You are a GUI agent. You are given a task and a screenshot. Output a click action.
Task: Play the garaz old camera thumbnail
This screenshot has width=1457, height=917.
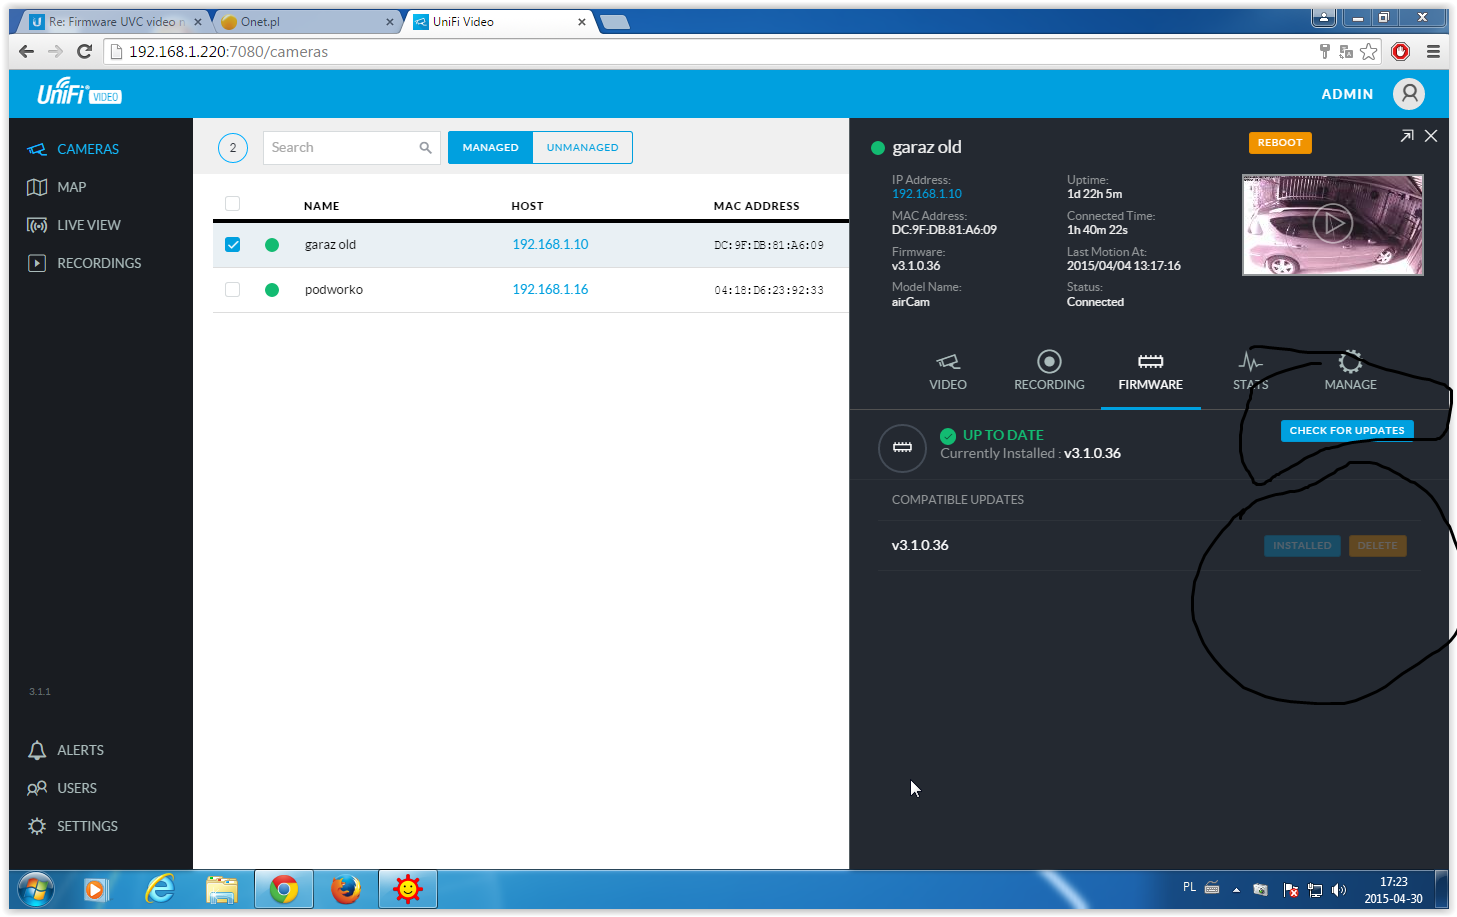pyautogui.click(x=1332, y=224)
